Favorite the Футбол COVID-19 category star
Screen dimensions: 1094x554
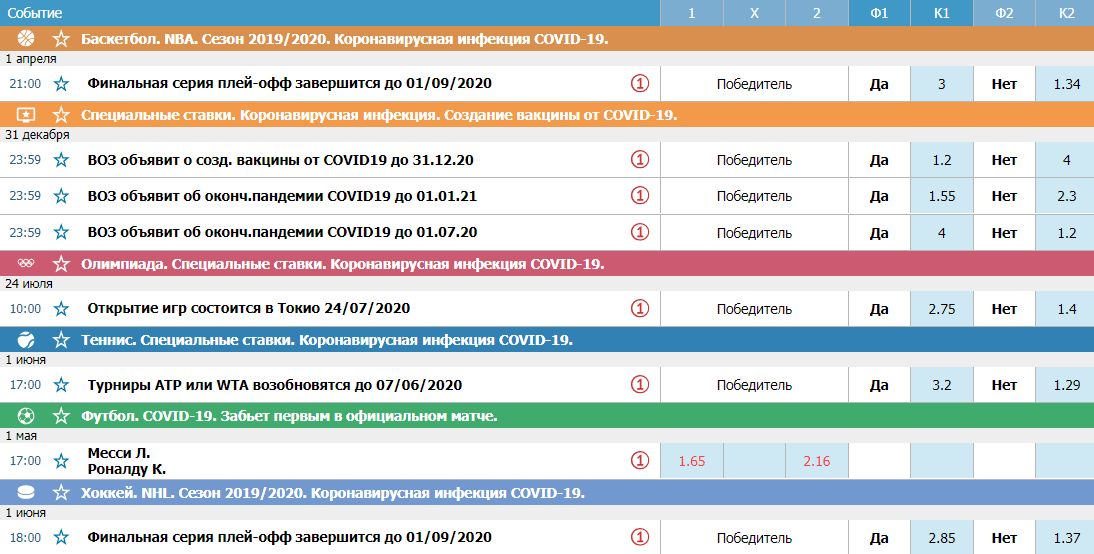pos(61,417)
